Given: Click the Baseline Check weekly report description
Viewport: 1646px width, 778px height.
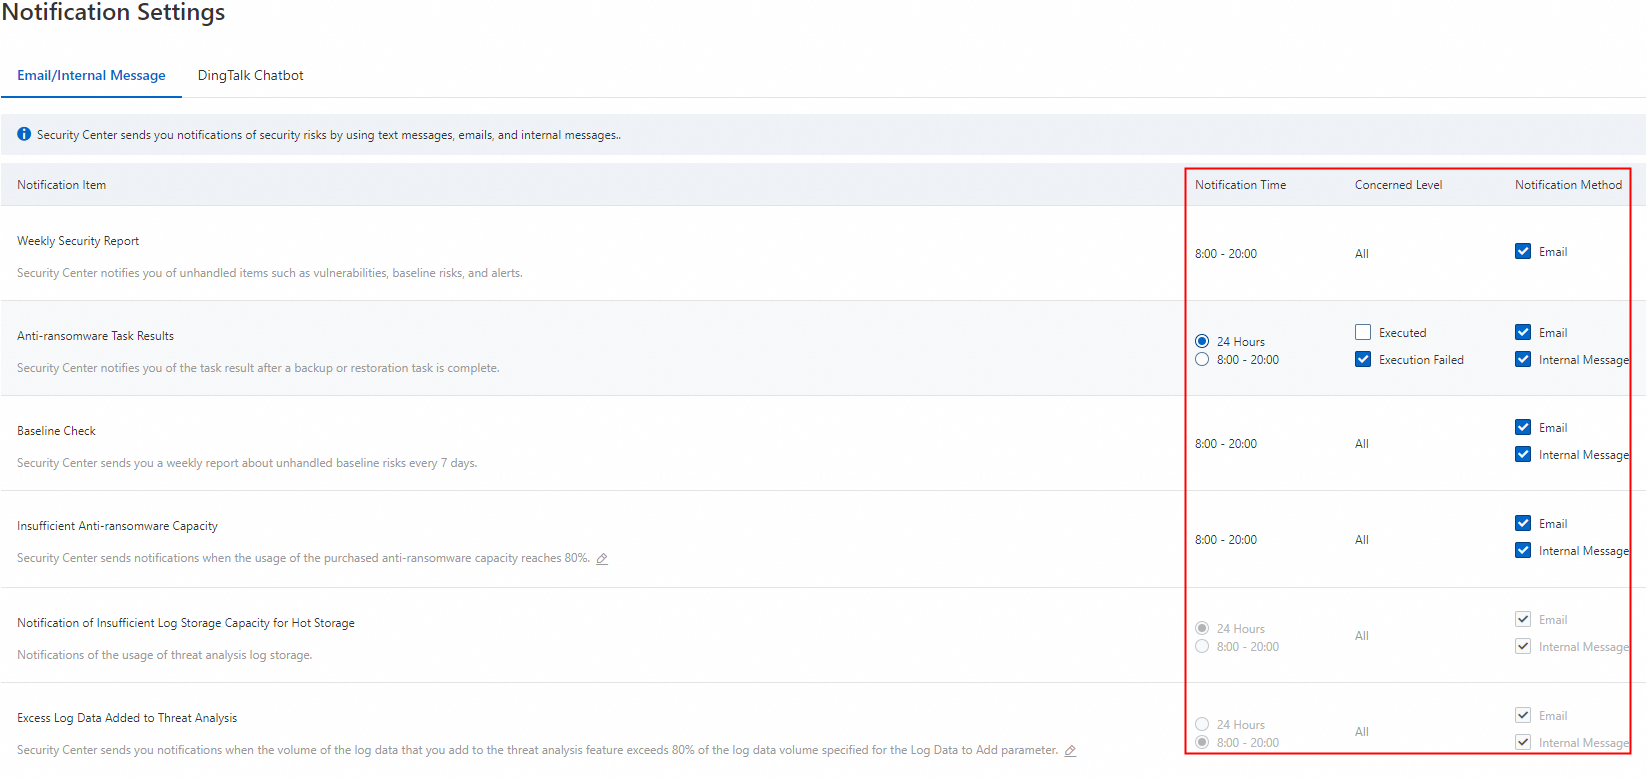Looking at the screenshot, I should pos(247,463).
